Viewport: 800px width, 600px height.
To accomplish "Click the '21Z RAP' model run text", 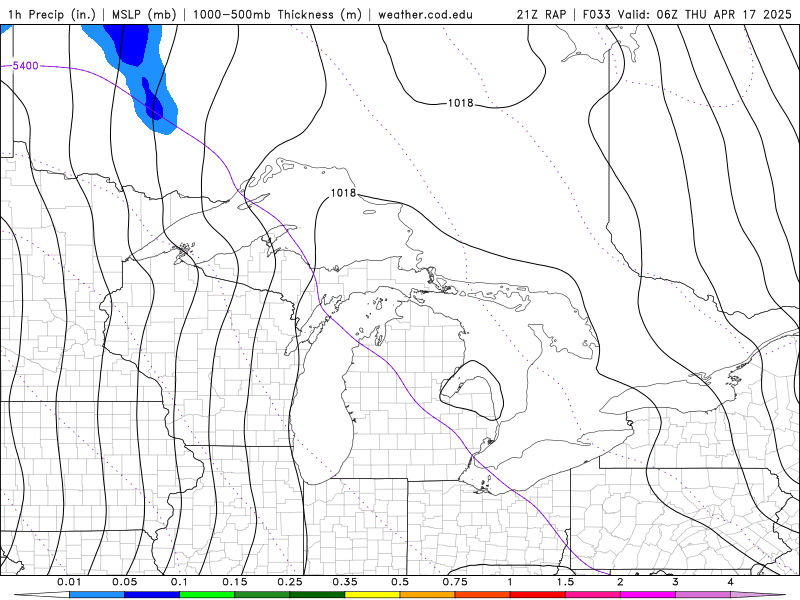I will 541,14.
